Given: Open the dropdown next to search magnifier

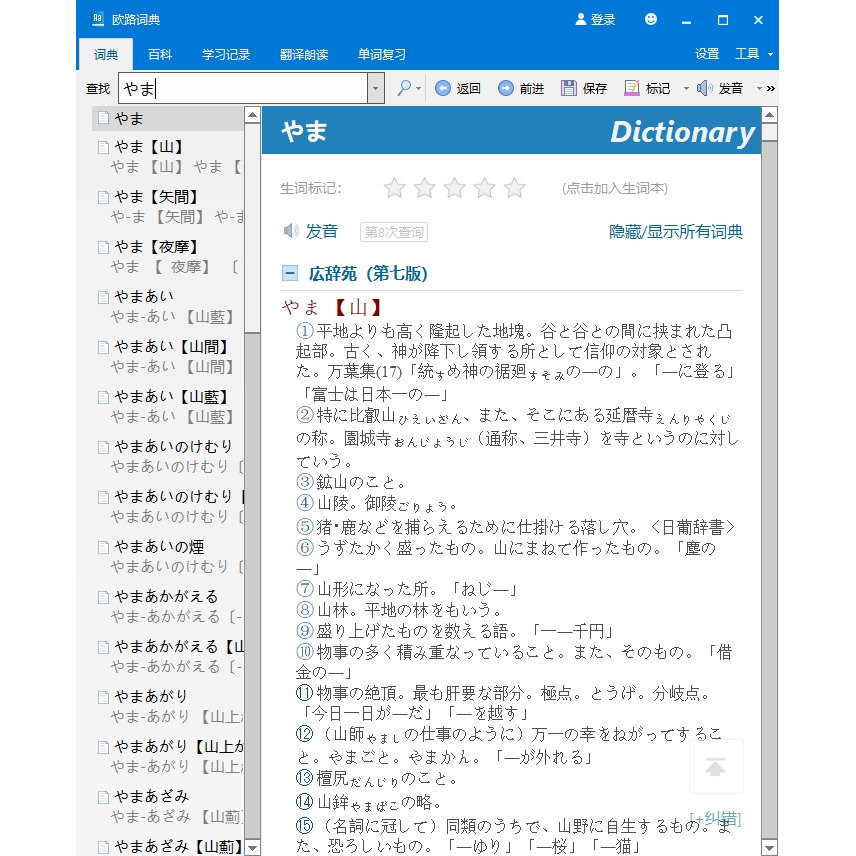Looking at the screenshot, I should [x=419, y=88].
